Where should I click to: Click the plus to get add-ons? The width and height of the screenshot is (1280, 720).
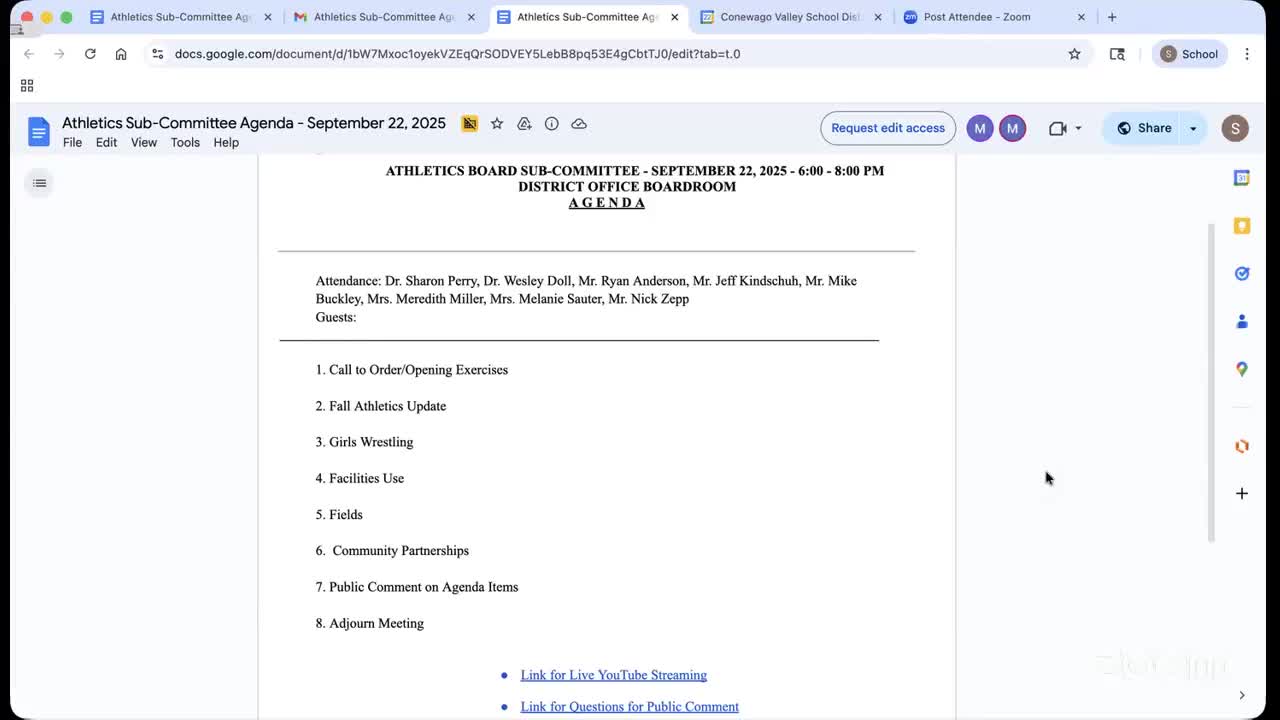[x=1242, y=493]
